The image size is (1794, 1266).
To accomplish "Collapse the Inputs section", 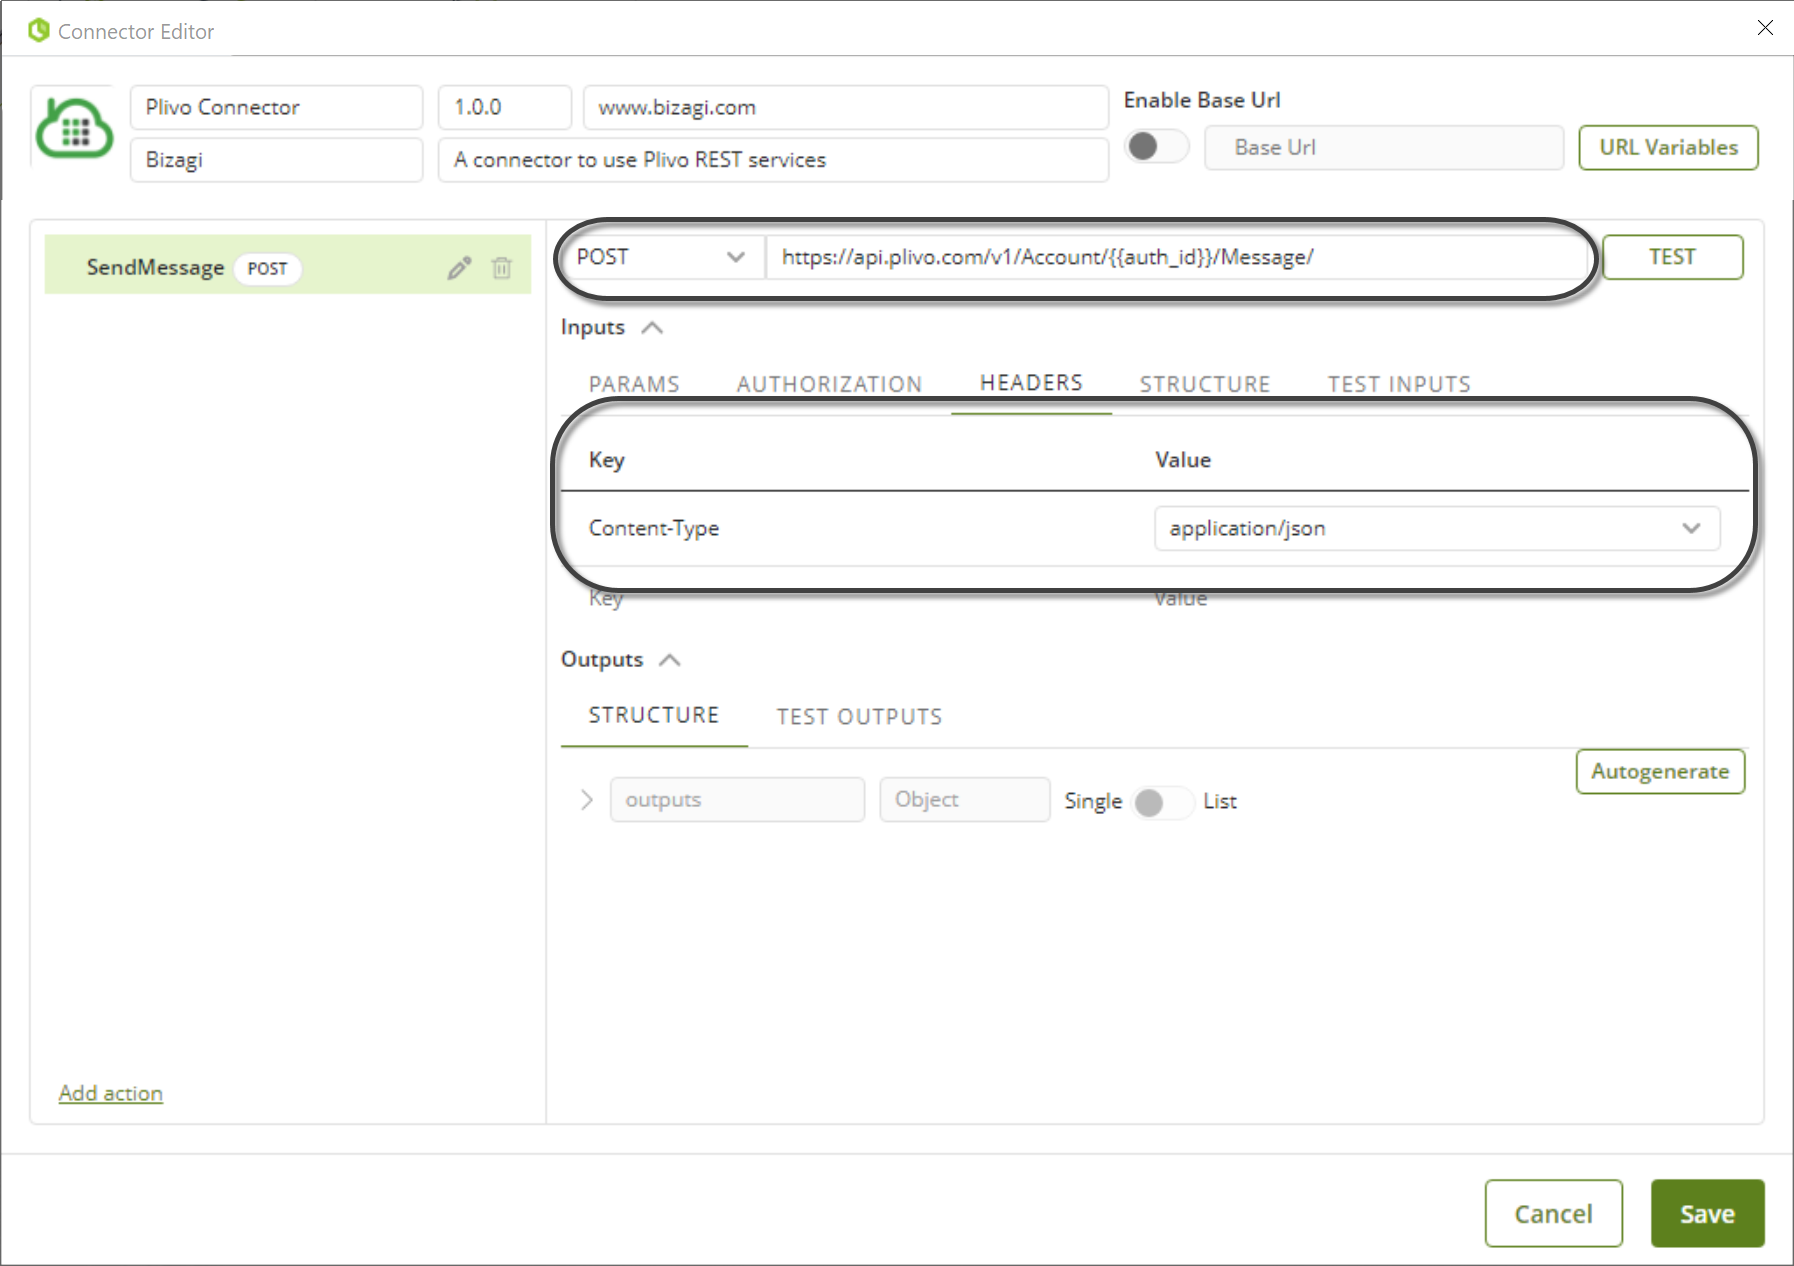I will (x=652, y=328).
